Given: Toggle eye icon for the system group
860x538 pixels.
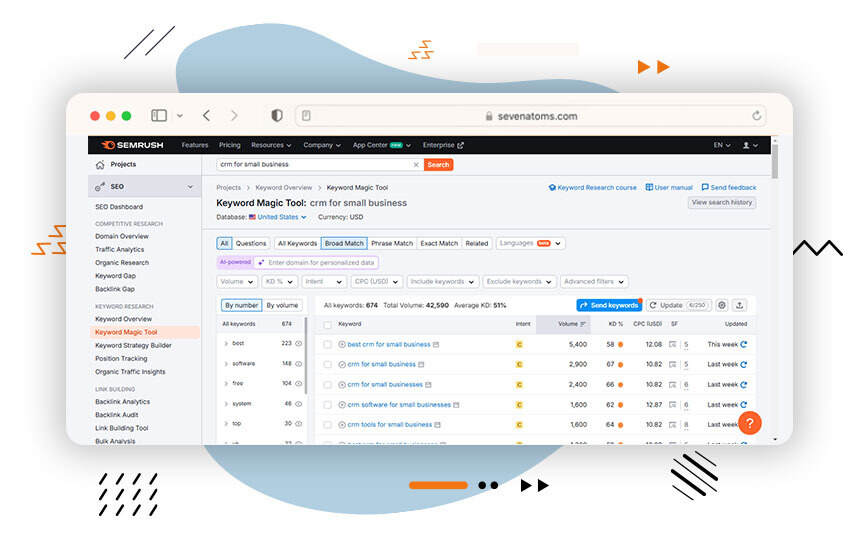Looking at the screenshot, I should click(x=299, y=404).
